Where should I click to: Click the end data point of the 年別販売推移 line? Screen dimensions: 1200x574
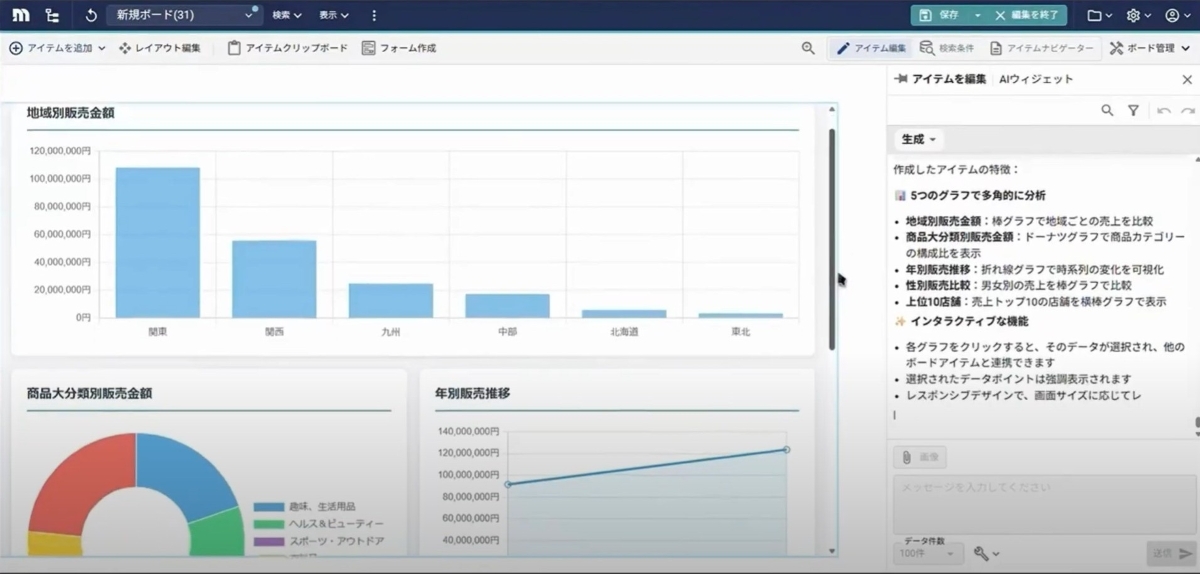(786, 450)
